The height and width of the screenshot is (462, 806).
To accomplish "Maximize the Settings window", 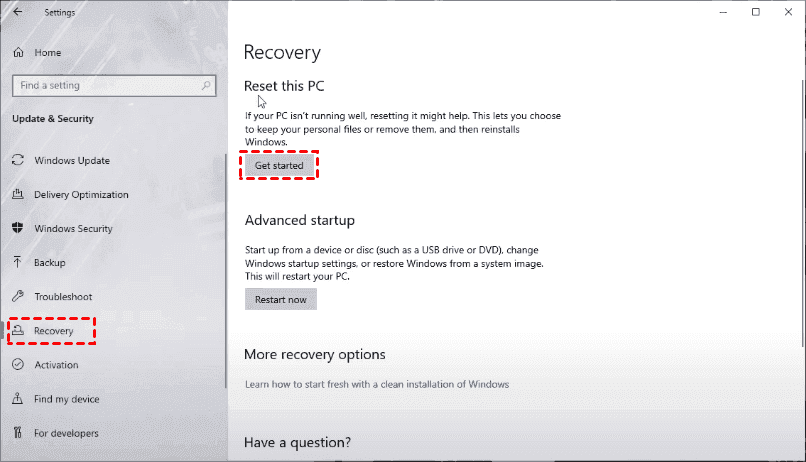I will tap(755, 12).
